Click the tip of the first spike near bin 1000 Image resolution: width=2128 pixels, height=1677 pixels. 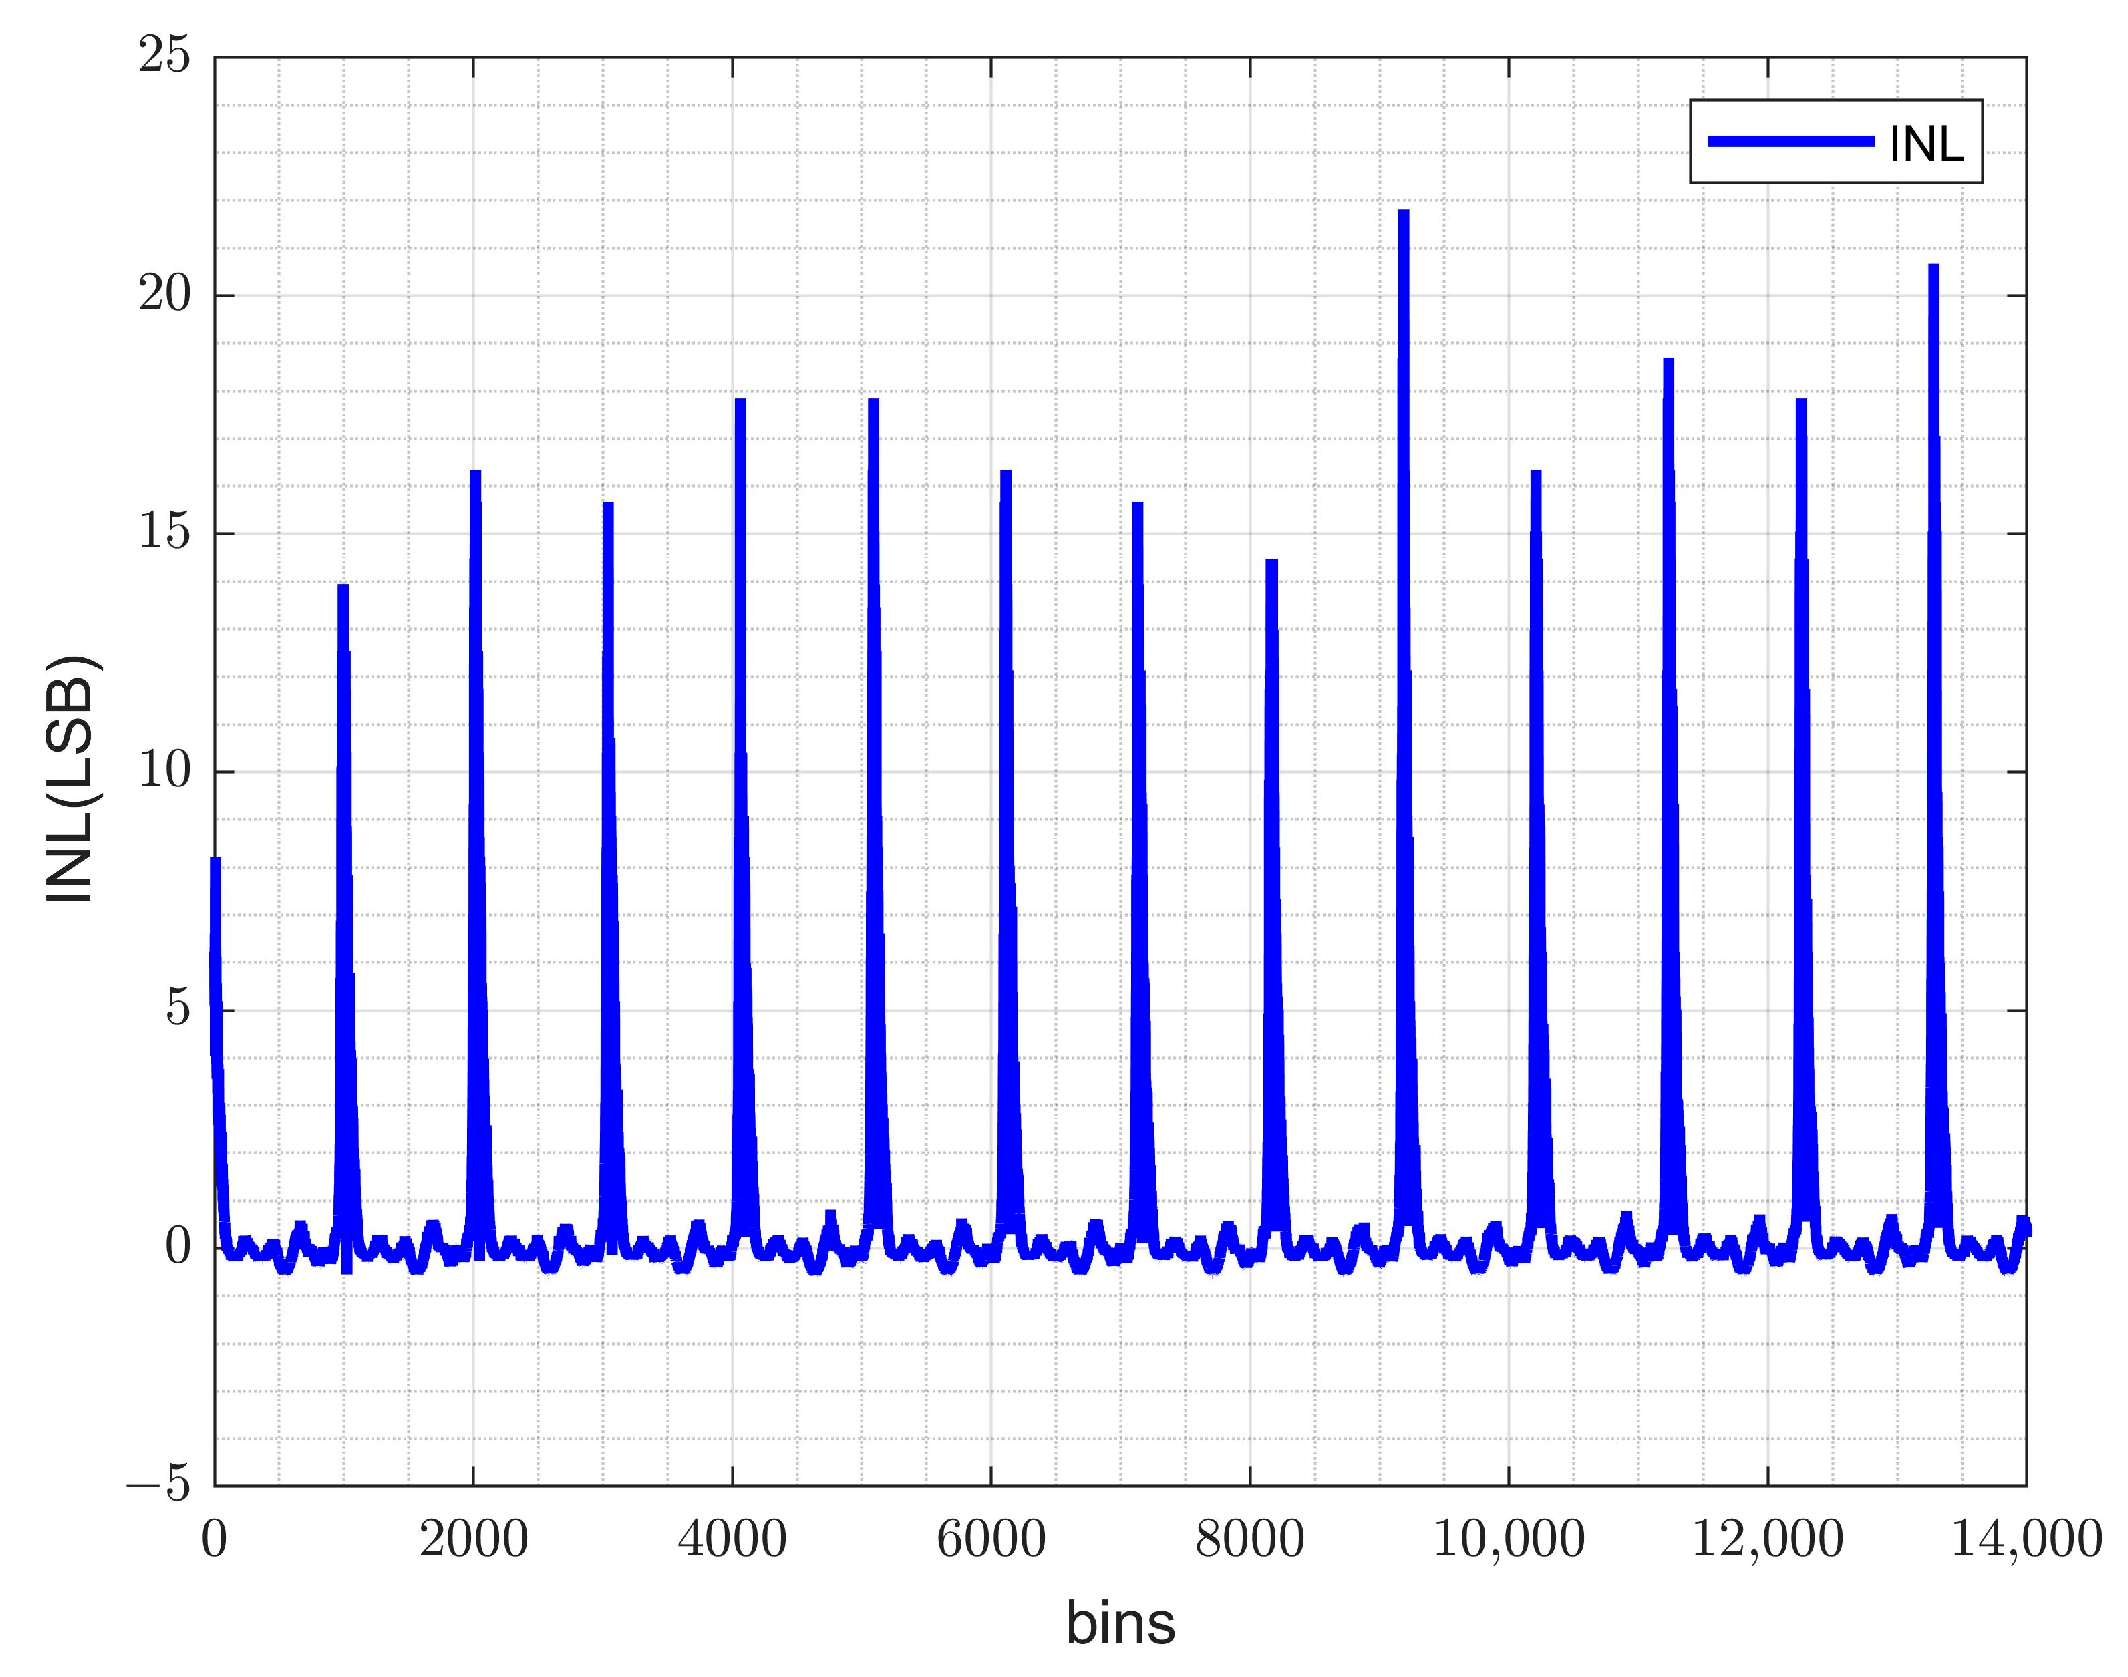tap(343, 587)
